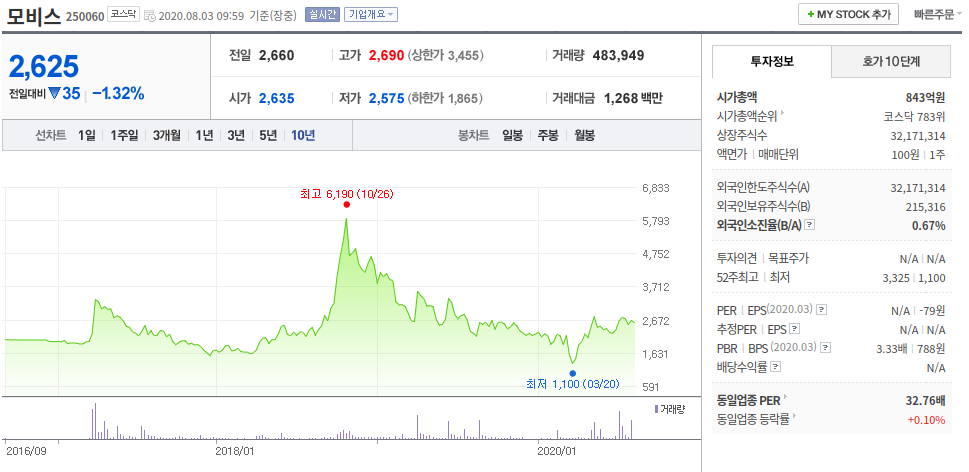Click the 32.76배 sector PER value
This screenshot has width=969, height=472.
[926, 401]
